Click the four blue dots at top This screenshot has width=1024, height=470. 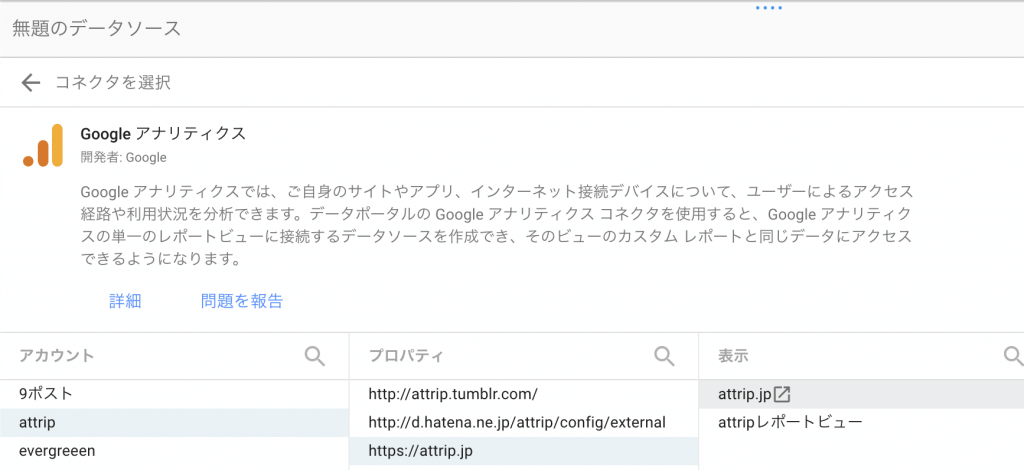(x=769, y=8)
